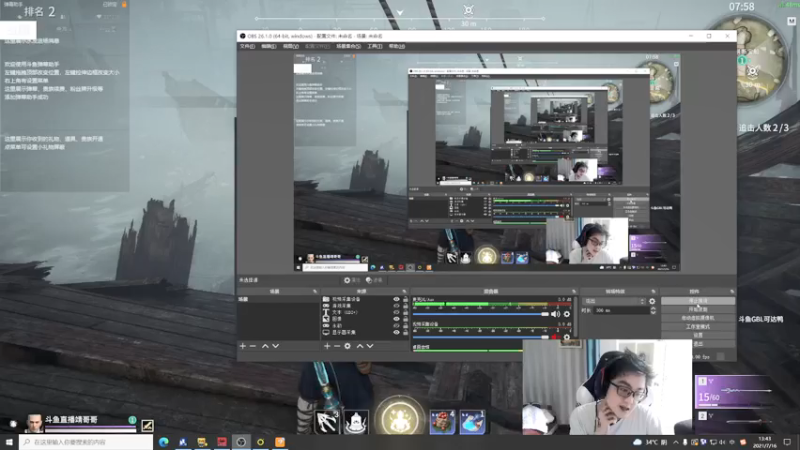
Task: Toggle visibility of the text (GDI+) source
Action: 396,312
